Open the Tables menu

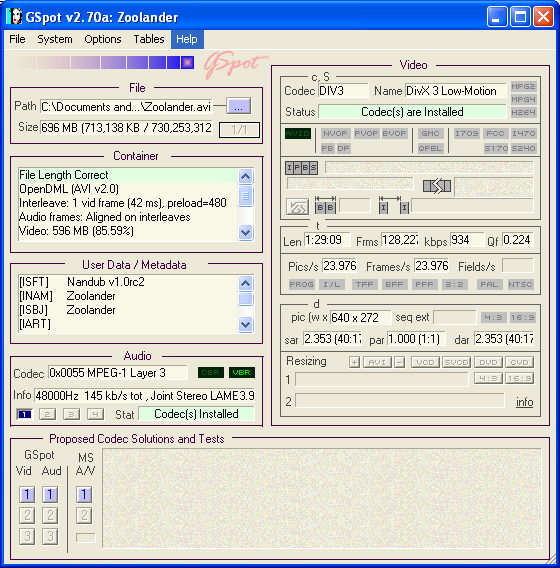click(149, 39)
